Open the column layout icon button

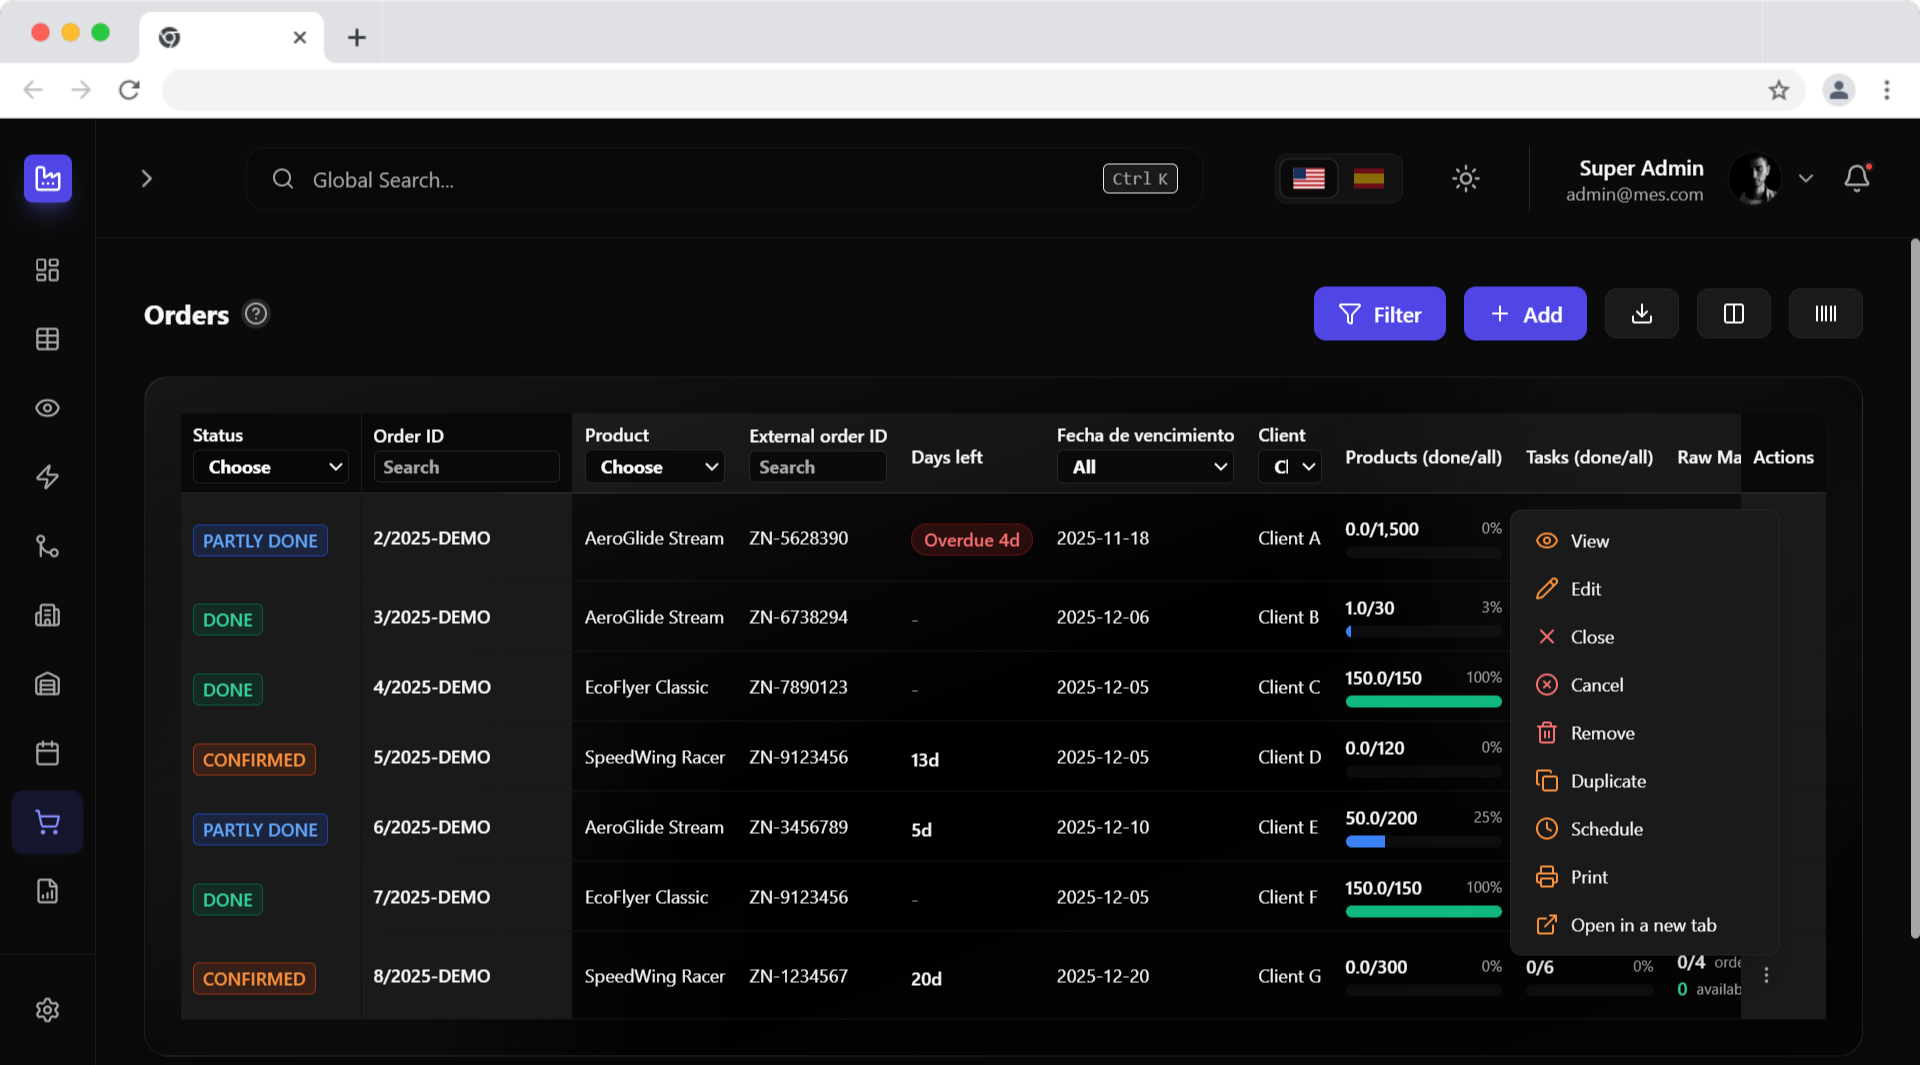(1733, 314)
